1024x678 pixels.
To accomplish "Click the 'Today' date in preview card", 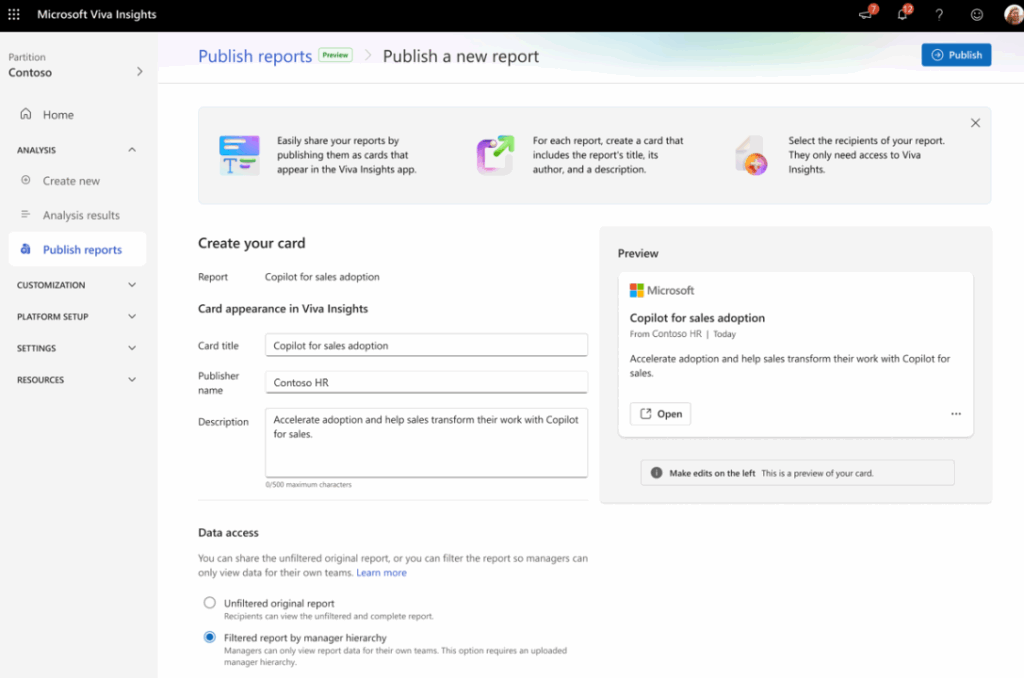I will click(x=724, y=334).
